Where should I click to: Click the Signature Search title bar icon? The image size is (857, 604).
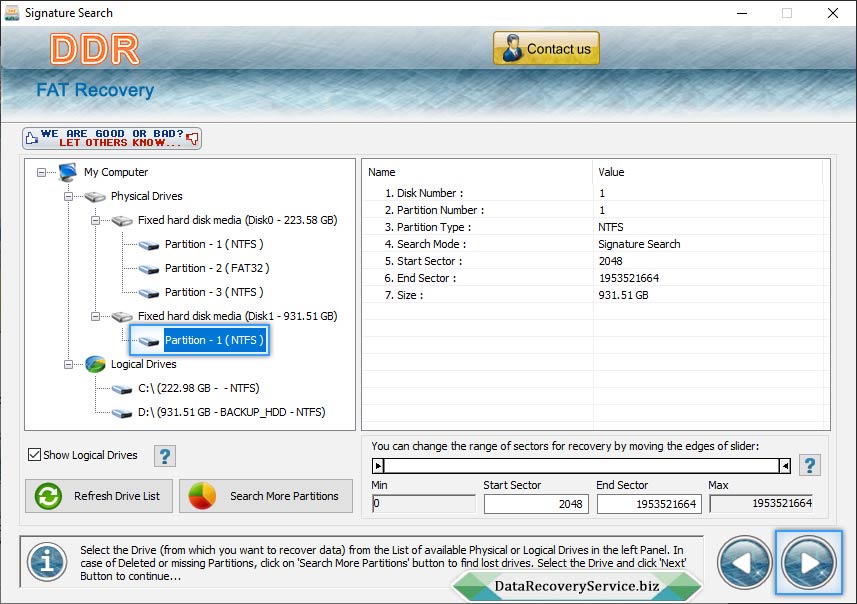point(11,13)
